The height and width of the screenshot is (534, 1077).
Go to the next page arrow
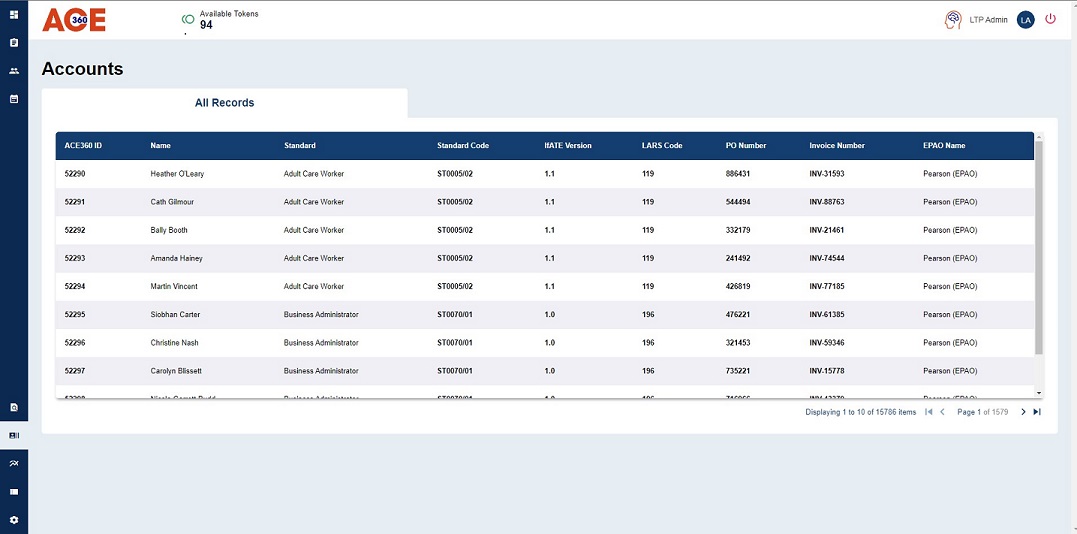[x=1023, y=412]
